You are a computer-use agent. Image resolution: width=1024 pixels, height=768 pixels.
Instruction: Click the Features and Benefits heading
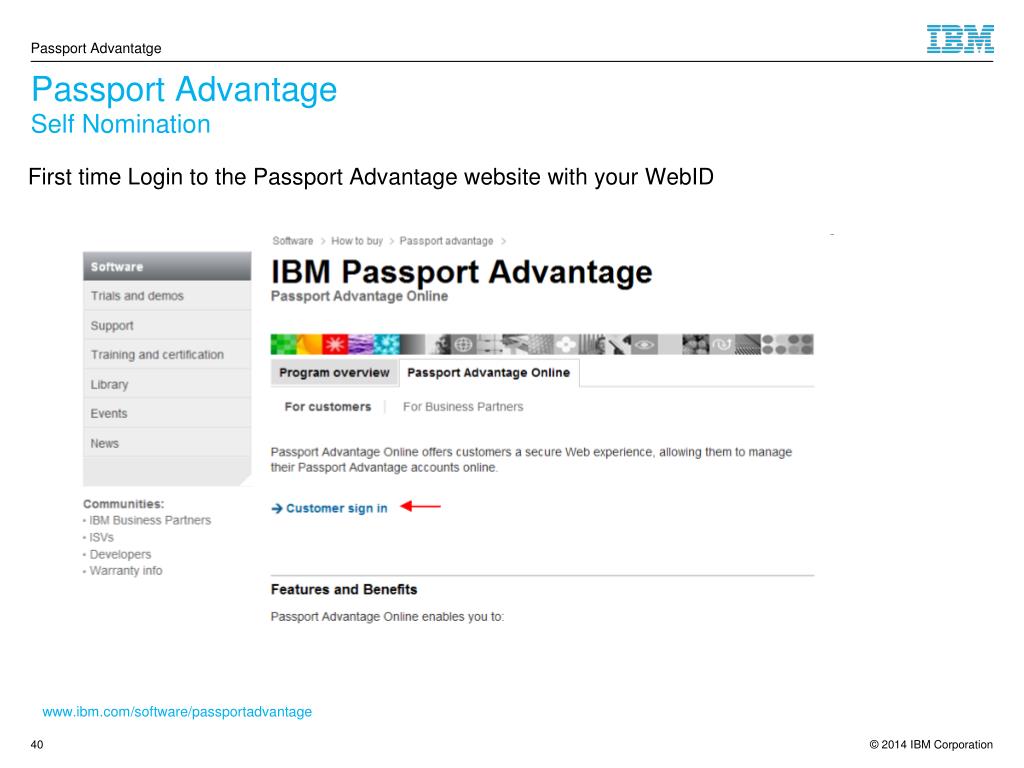click(344, 590)
